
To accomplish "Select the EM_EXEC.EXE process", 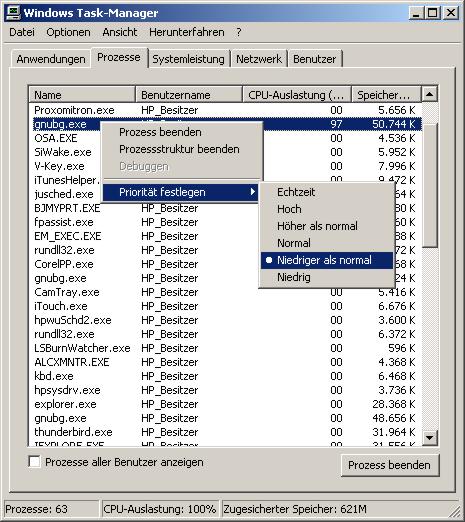I will 68,236.
